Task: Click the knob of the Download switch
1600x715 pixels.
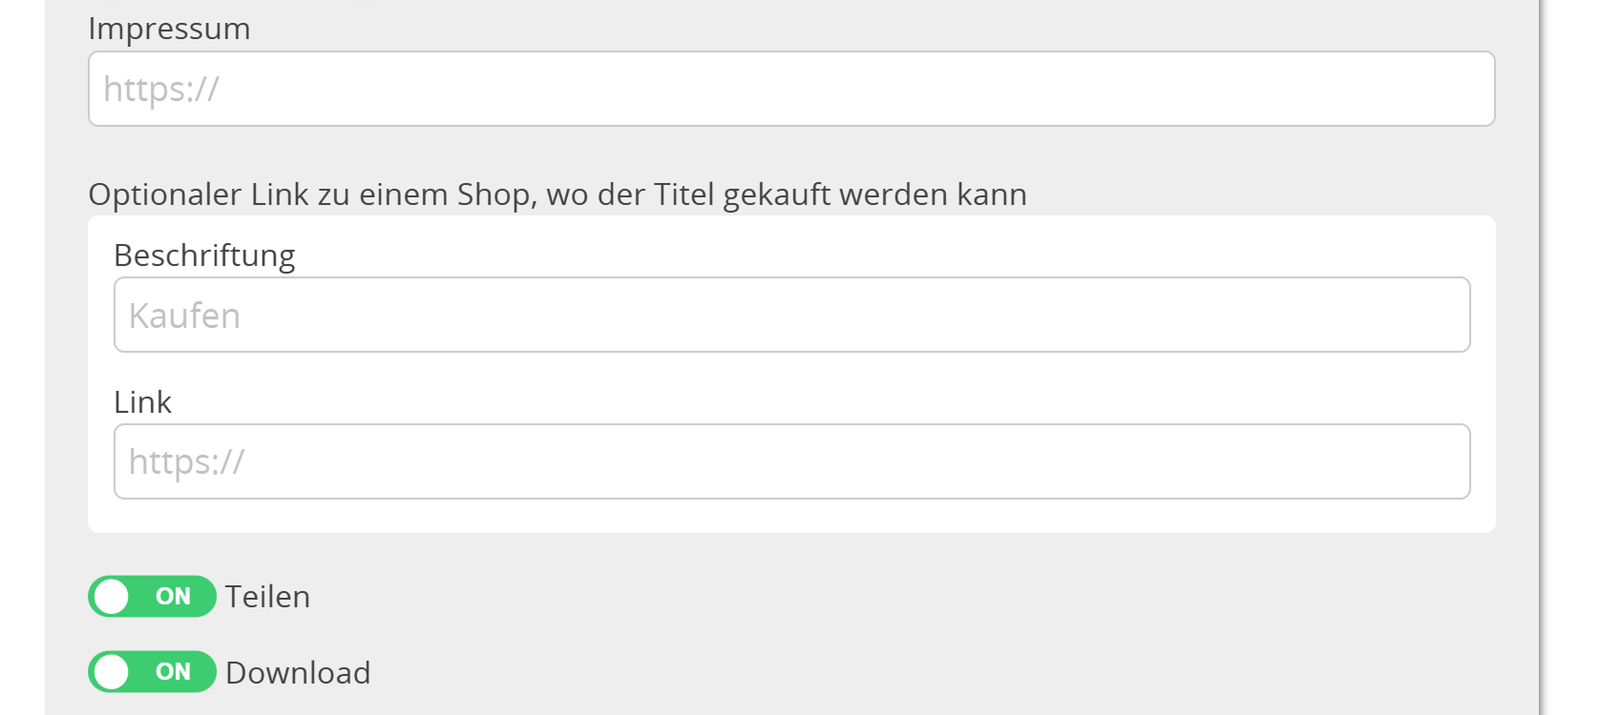Action: point(113,672)
